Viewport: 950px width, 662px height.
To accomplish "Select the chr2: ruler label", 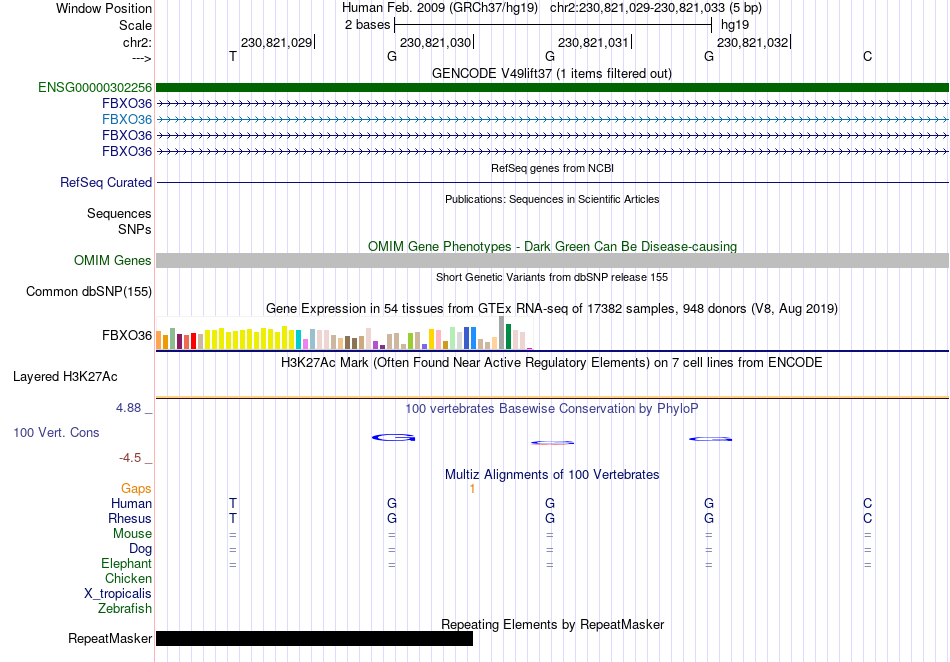I will click(137, 42).
